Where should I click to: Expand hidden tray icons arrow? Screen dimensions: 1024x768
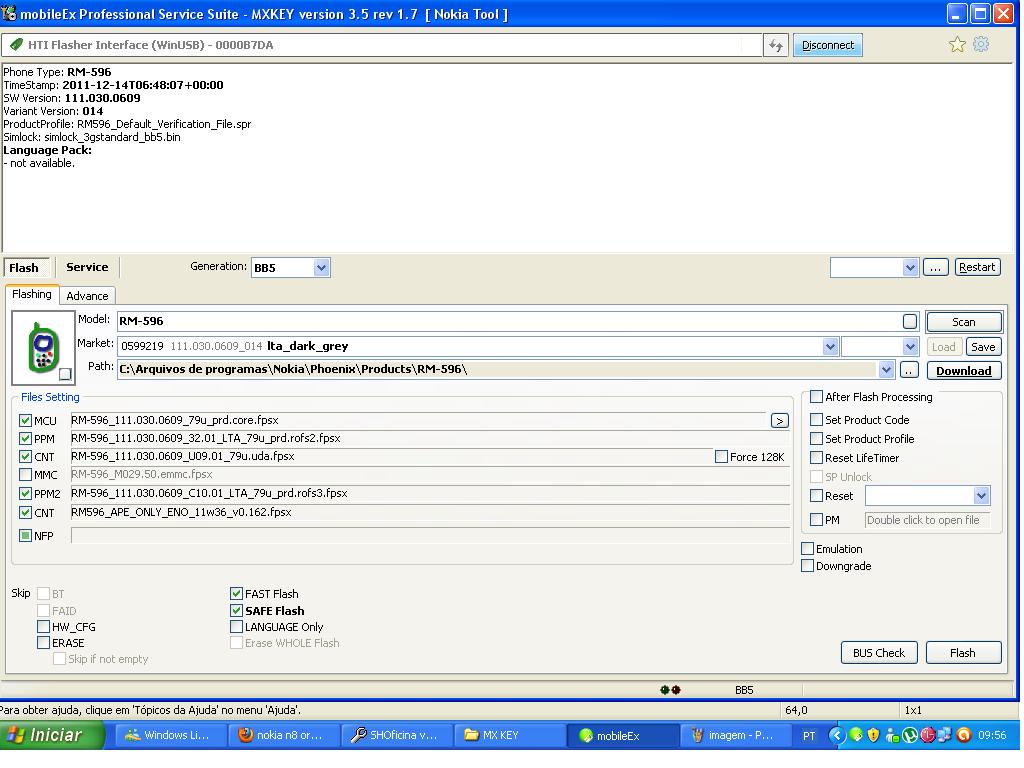pos(837,735)
